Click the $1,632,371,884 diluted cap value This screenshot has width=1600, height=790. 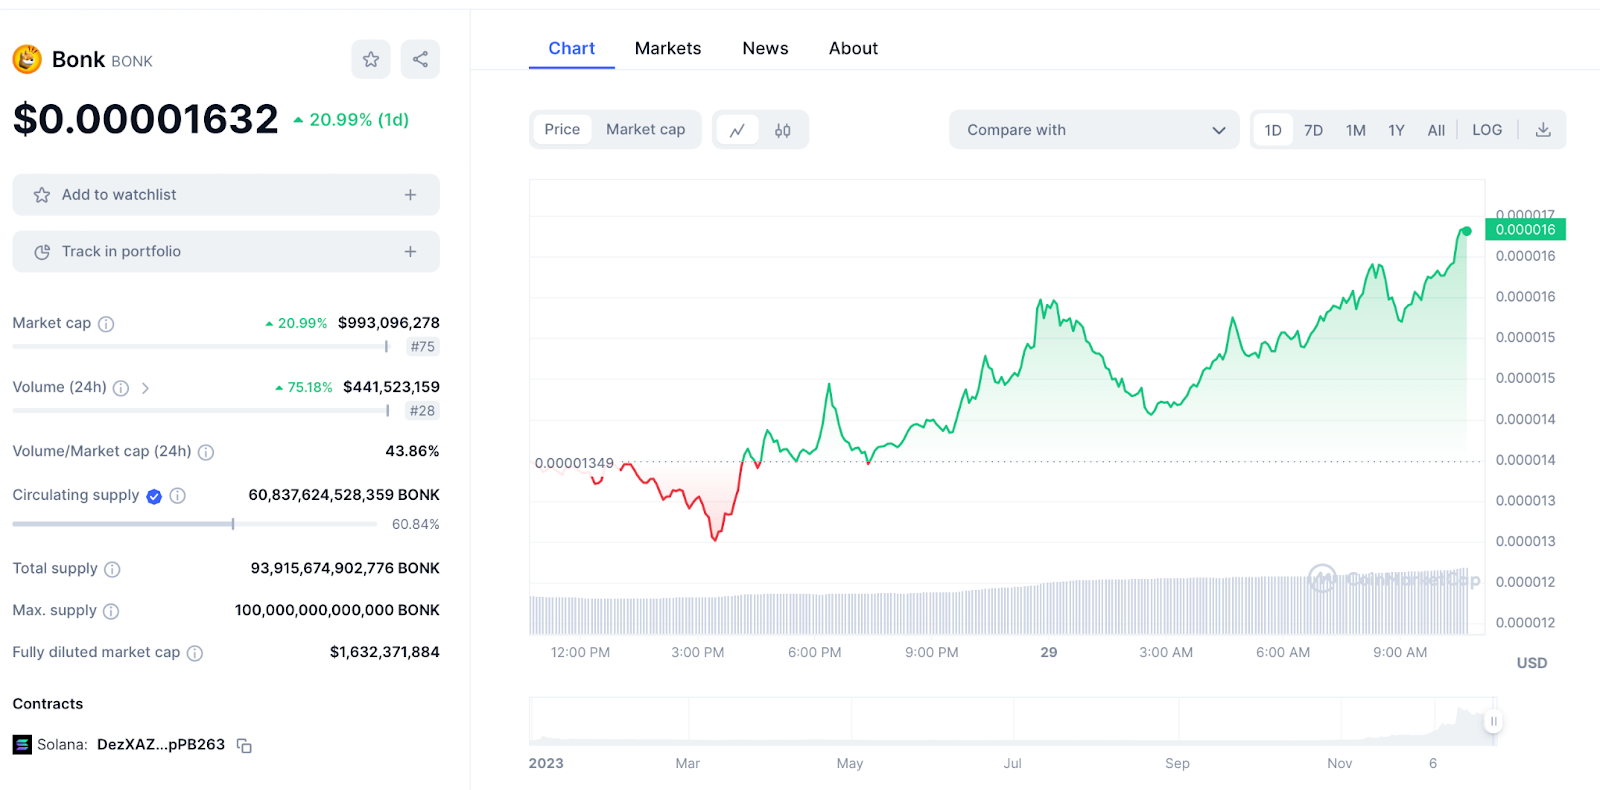(385, 652)
